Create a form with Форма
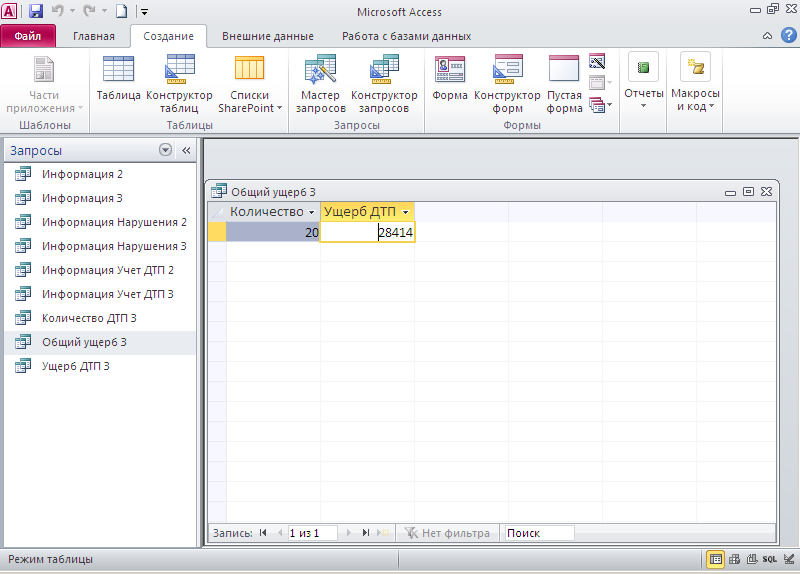 click(450, 78)
